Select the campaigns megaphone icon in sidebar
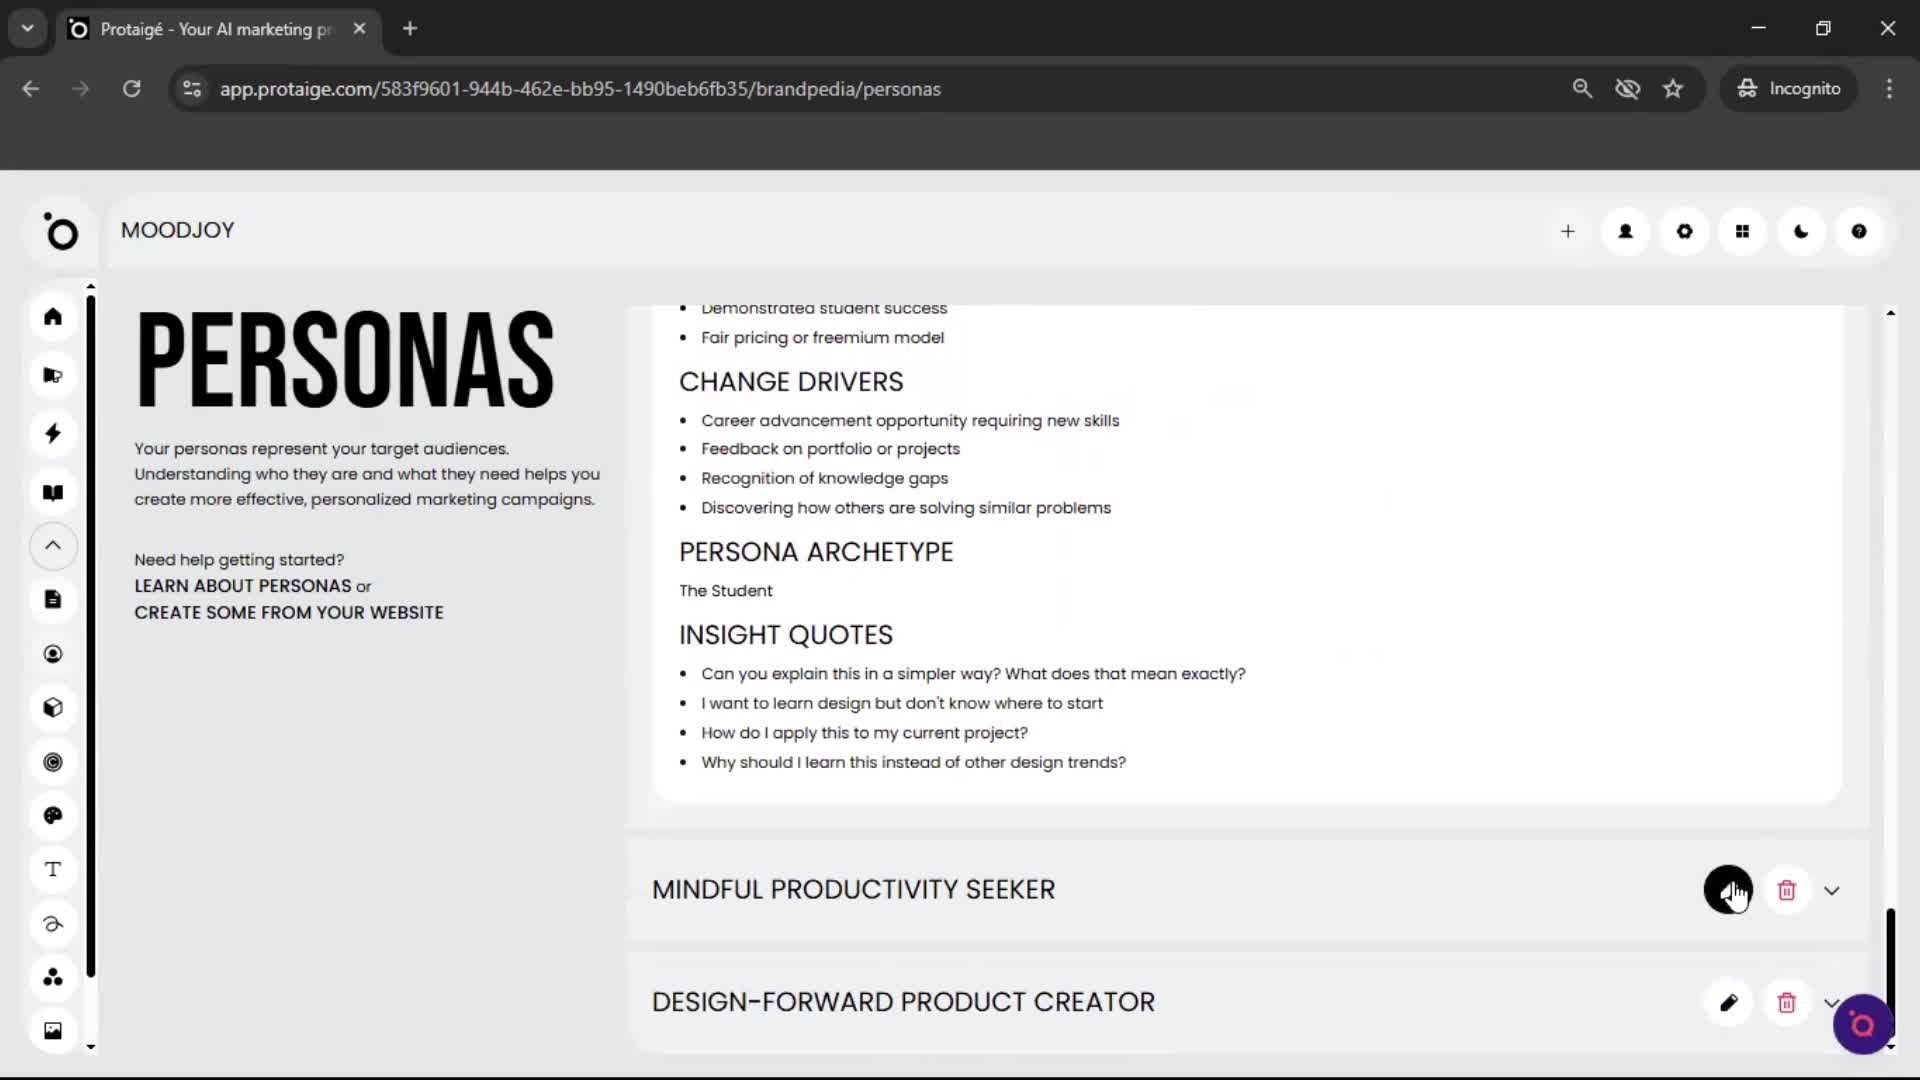The width and height of the screenshot is (1920, 1080). point(52,375)
